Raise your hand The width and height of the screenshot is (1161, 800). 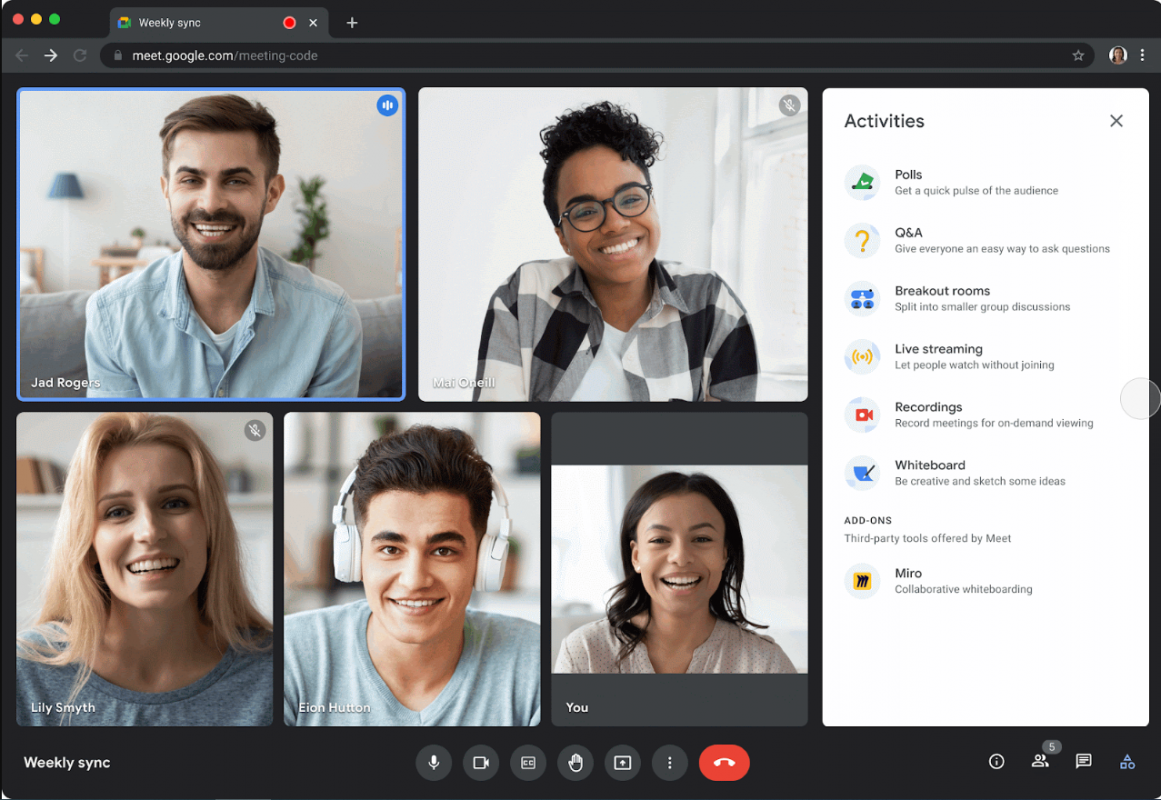pos(575,762)
